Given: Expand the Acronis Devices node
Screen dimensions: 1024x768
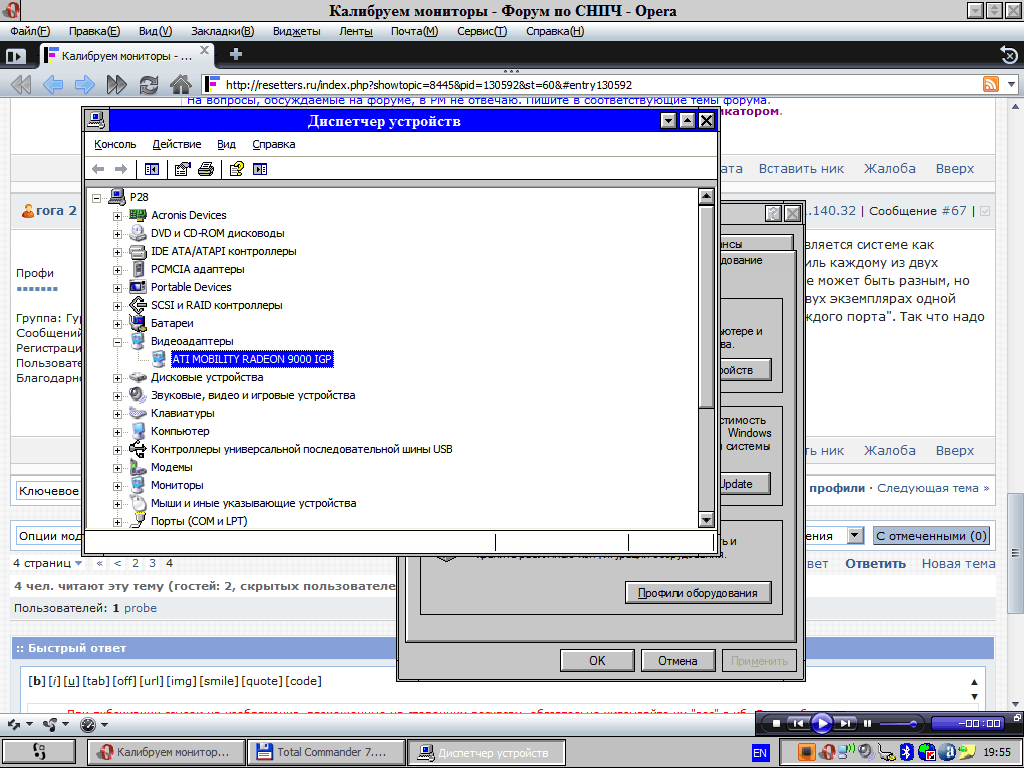Looking at the screenshot, I should point(118,216).
